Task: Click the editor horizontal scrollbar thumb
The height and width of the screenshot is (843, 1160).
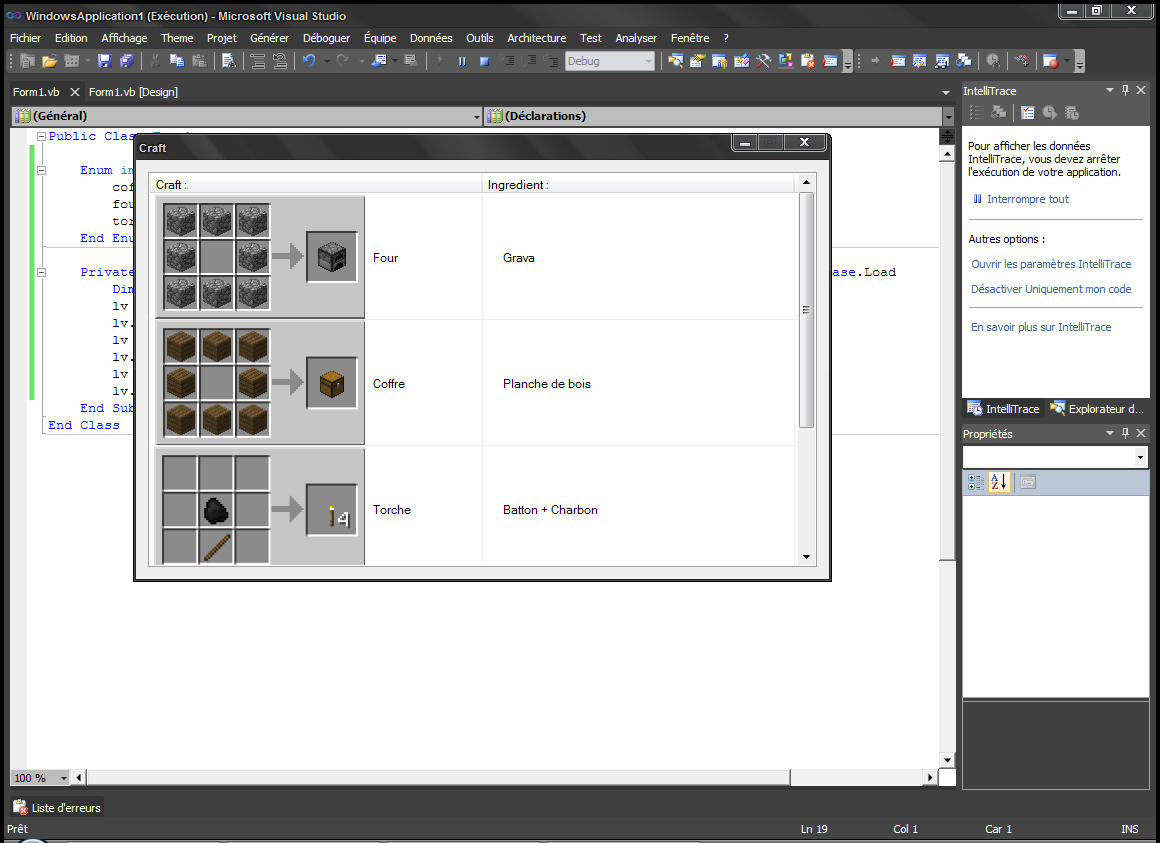Action: (439, 777)
